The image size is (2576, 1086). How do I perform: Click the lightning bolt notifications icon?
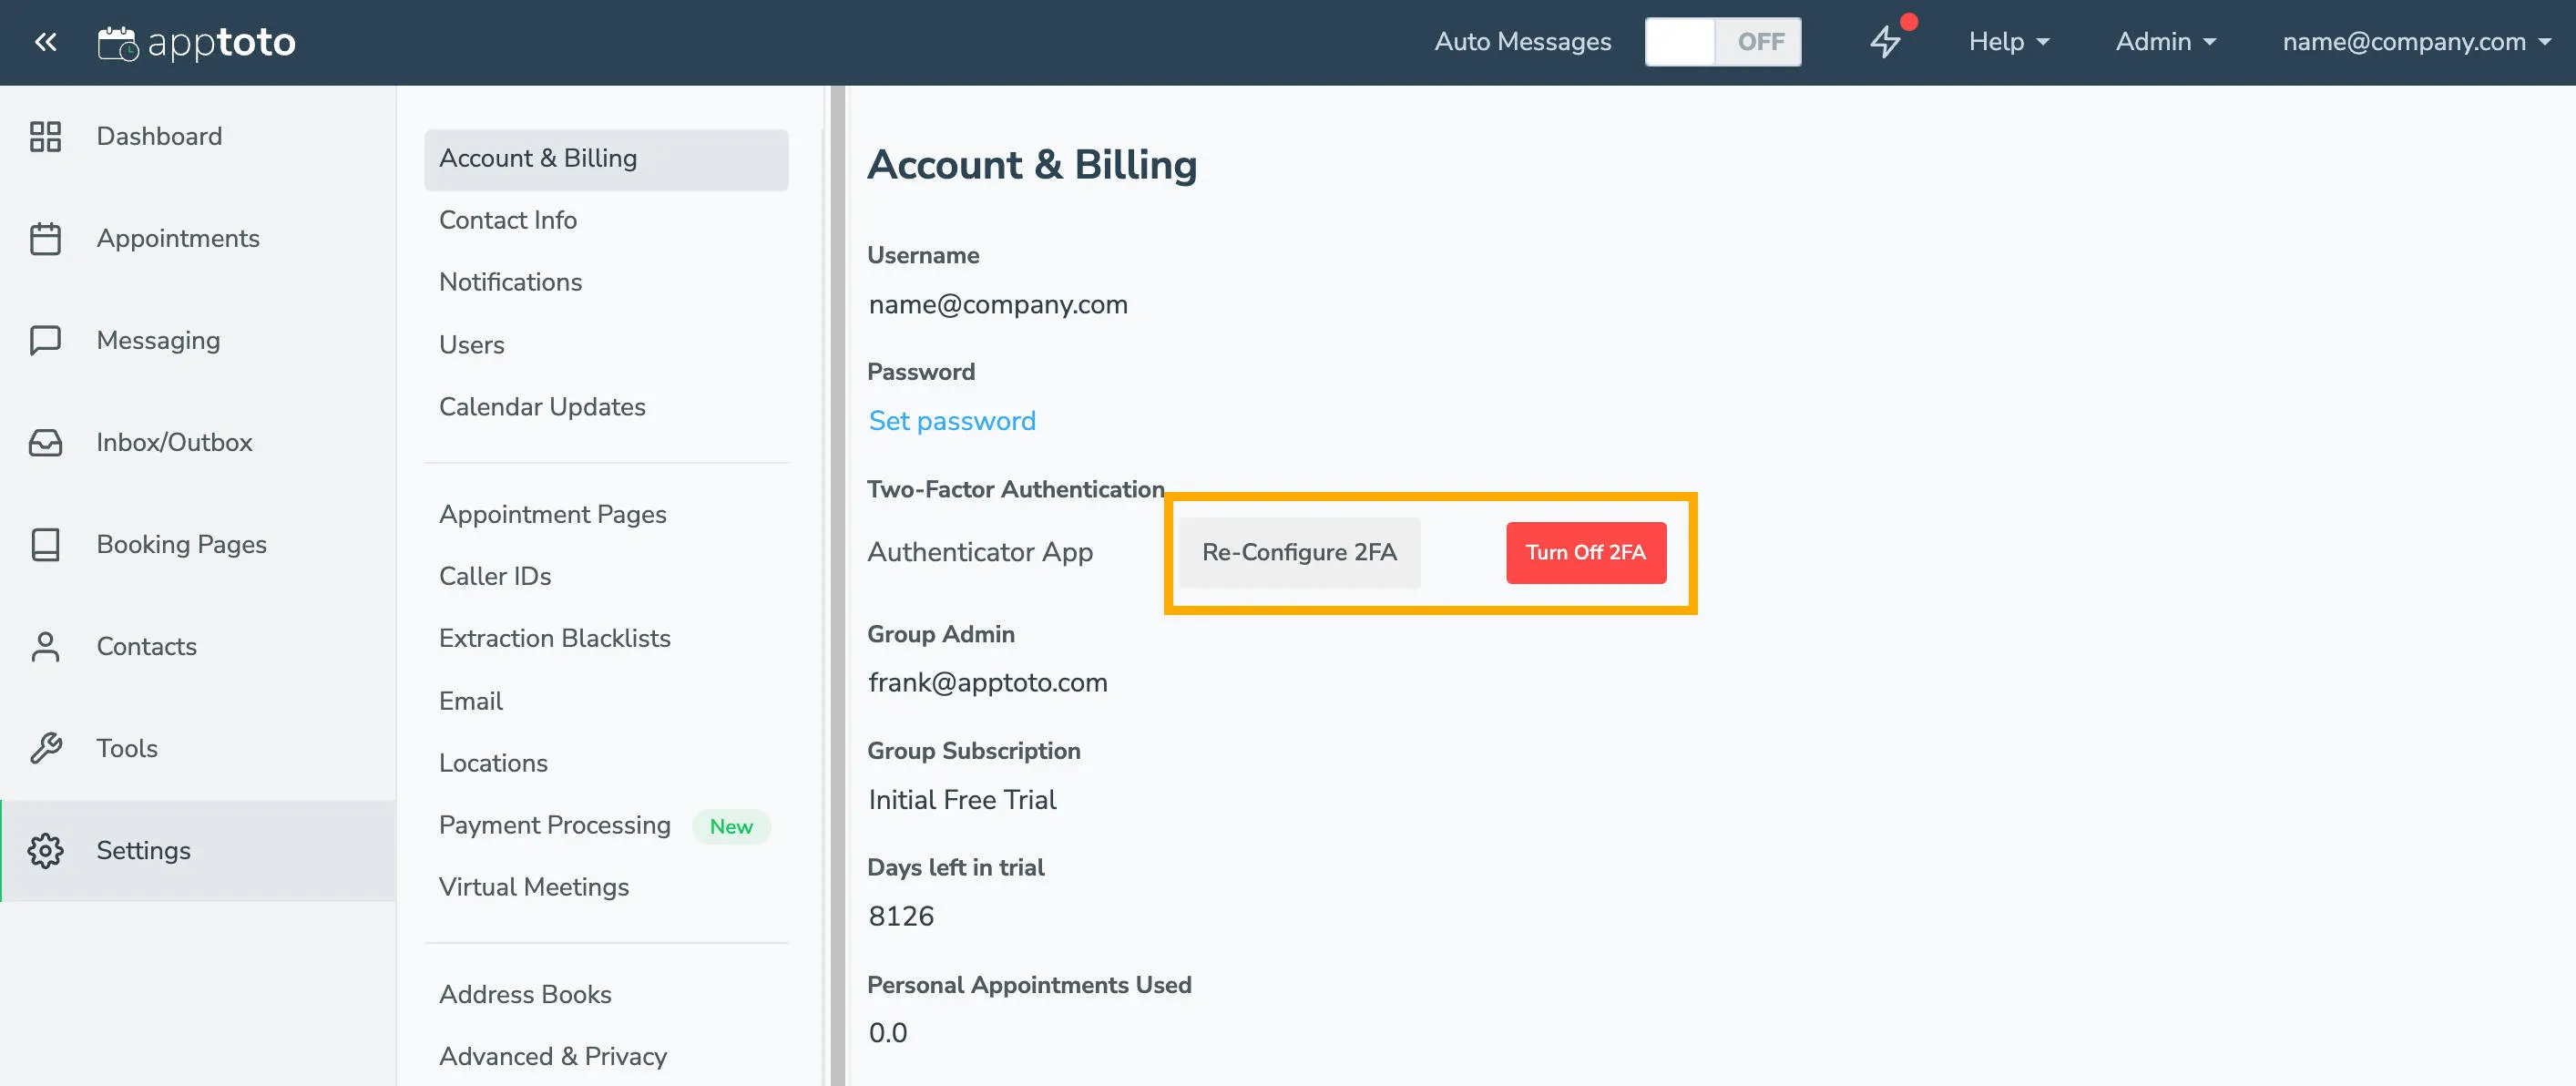coord(1886,42)
